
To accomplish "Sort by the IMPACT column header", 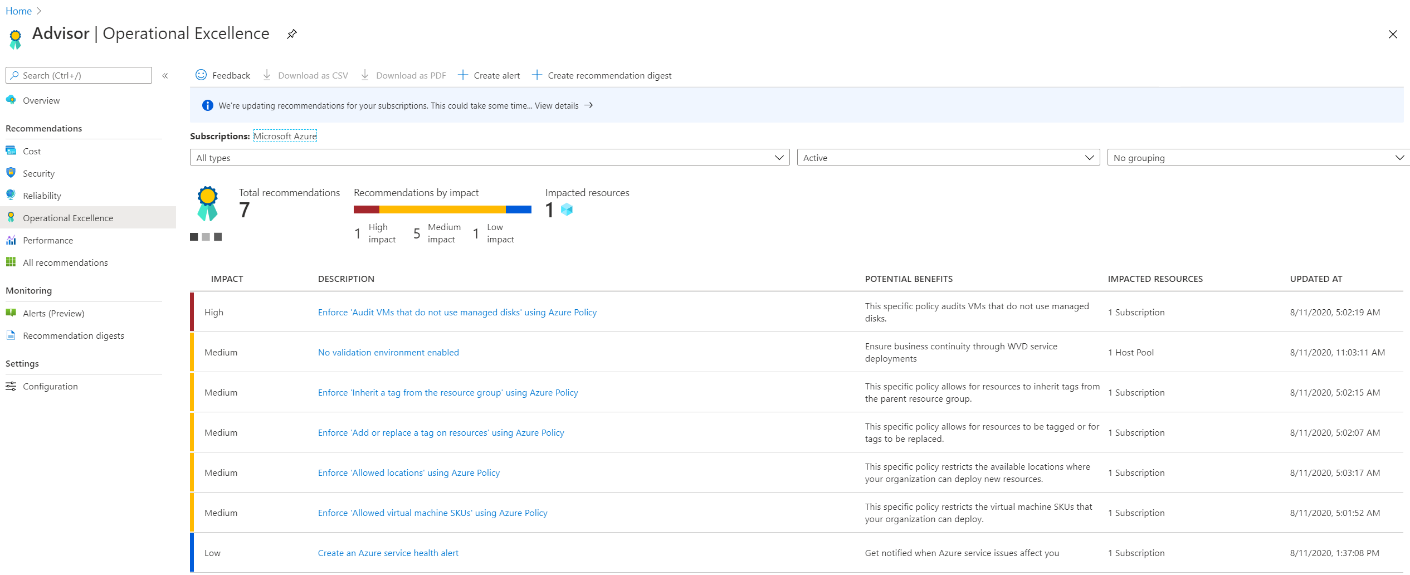I will (x=227, y=279).
